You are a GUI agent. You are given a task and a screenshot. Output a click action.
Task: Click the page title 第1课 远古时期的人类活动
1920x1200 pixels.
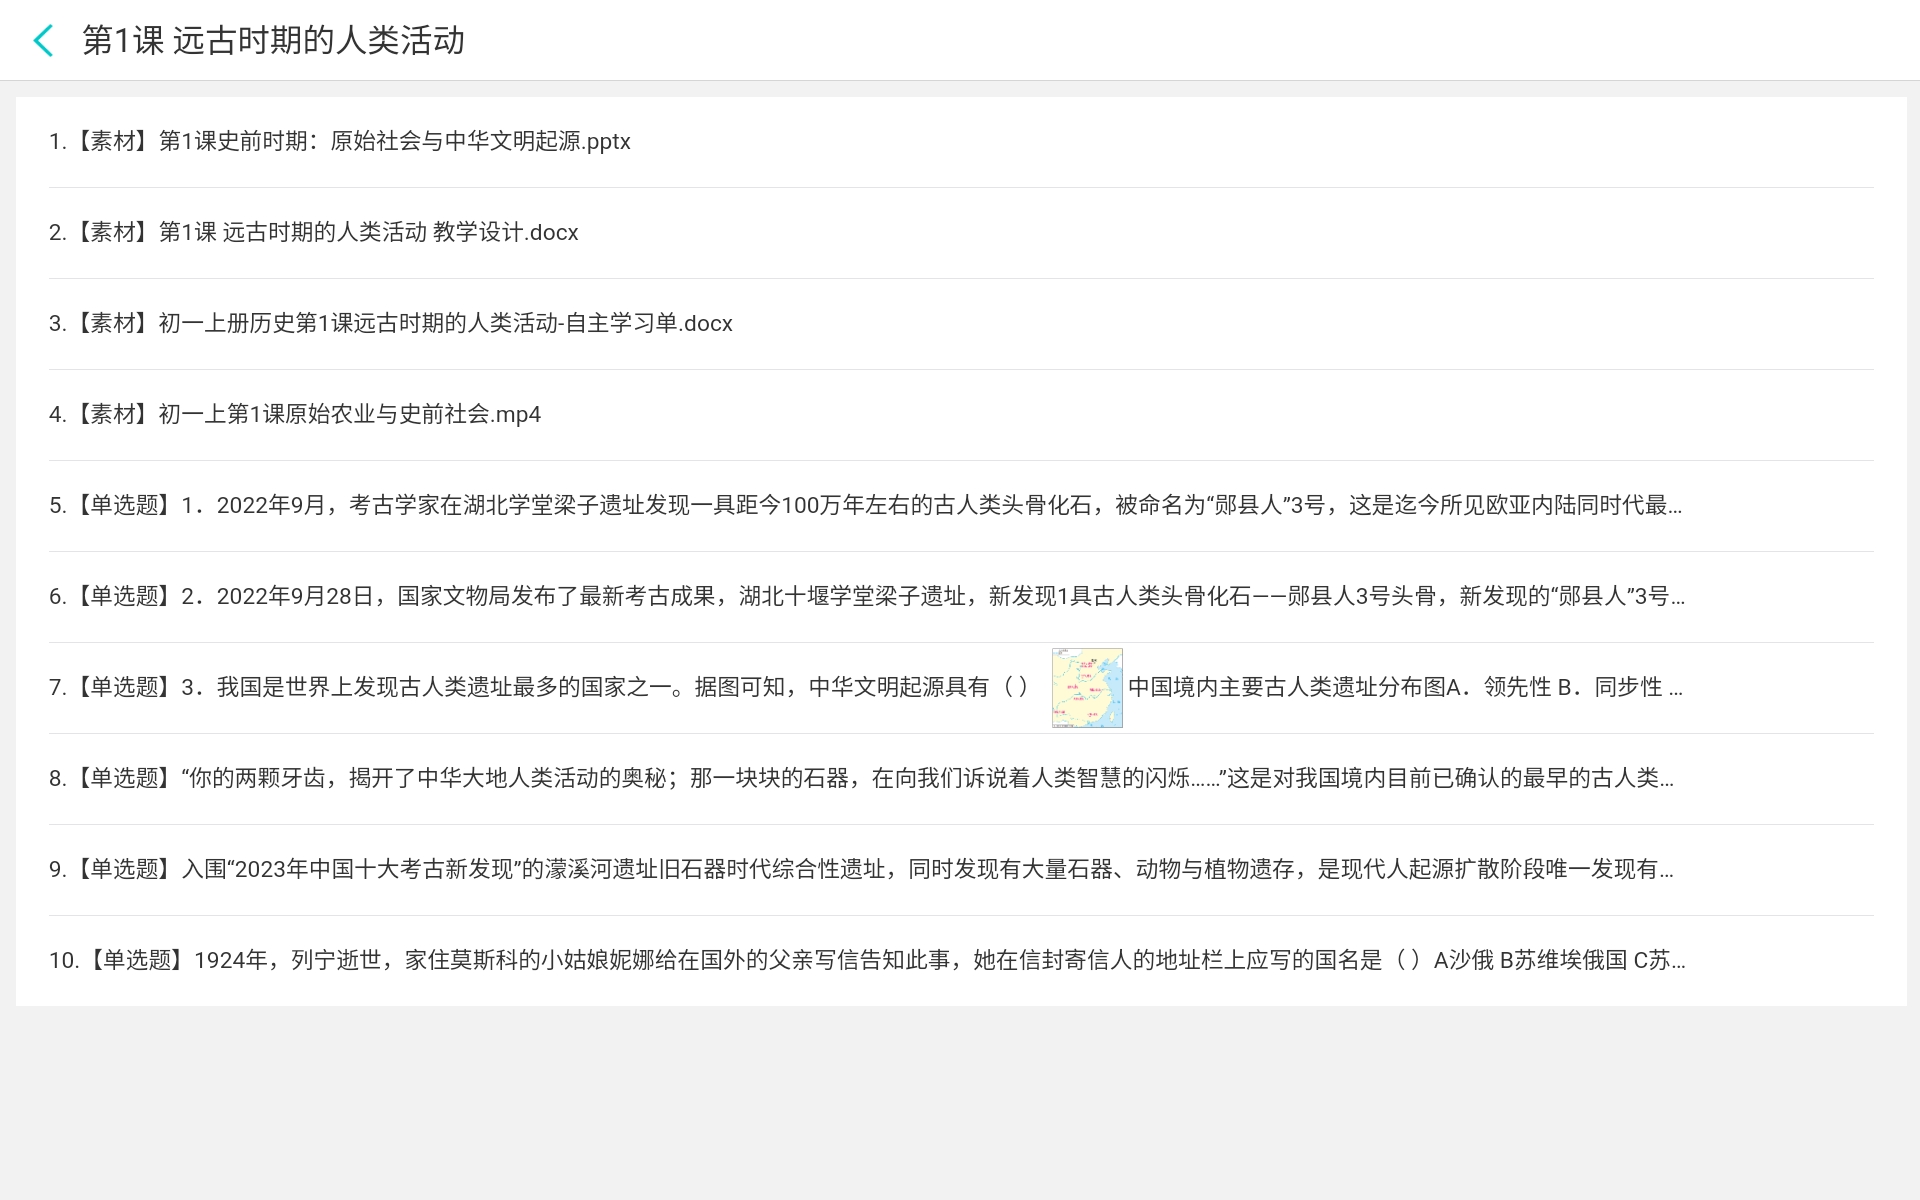pyautogui.click(x=273, y=41)
